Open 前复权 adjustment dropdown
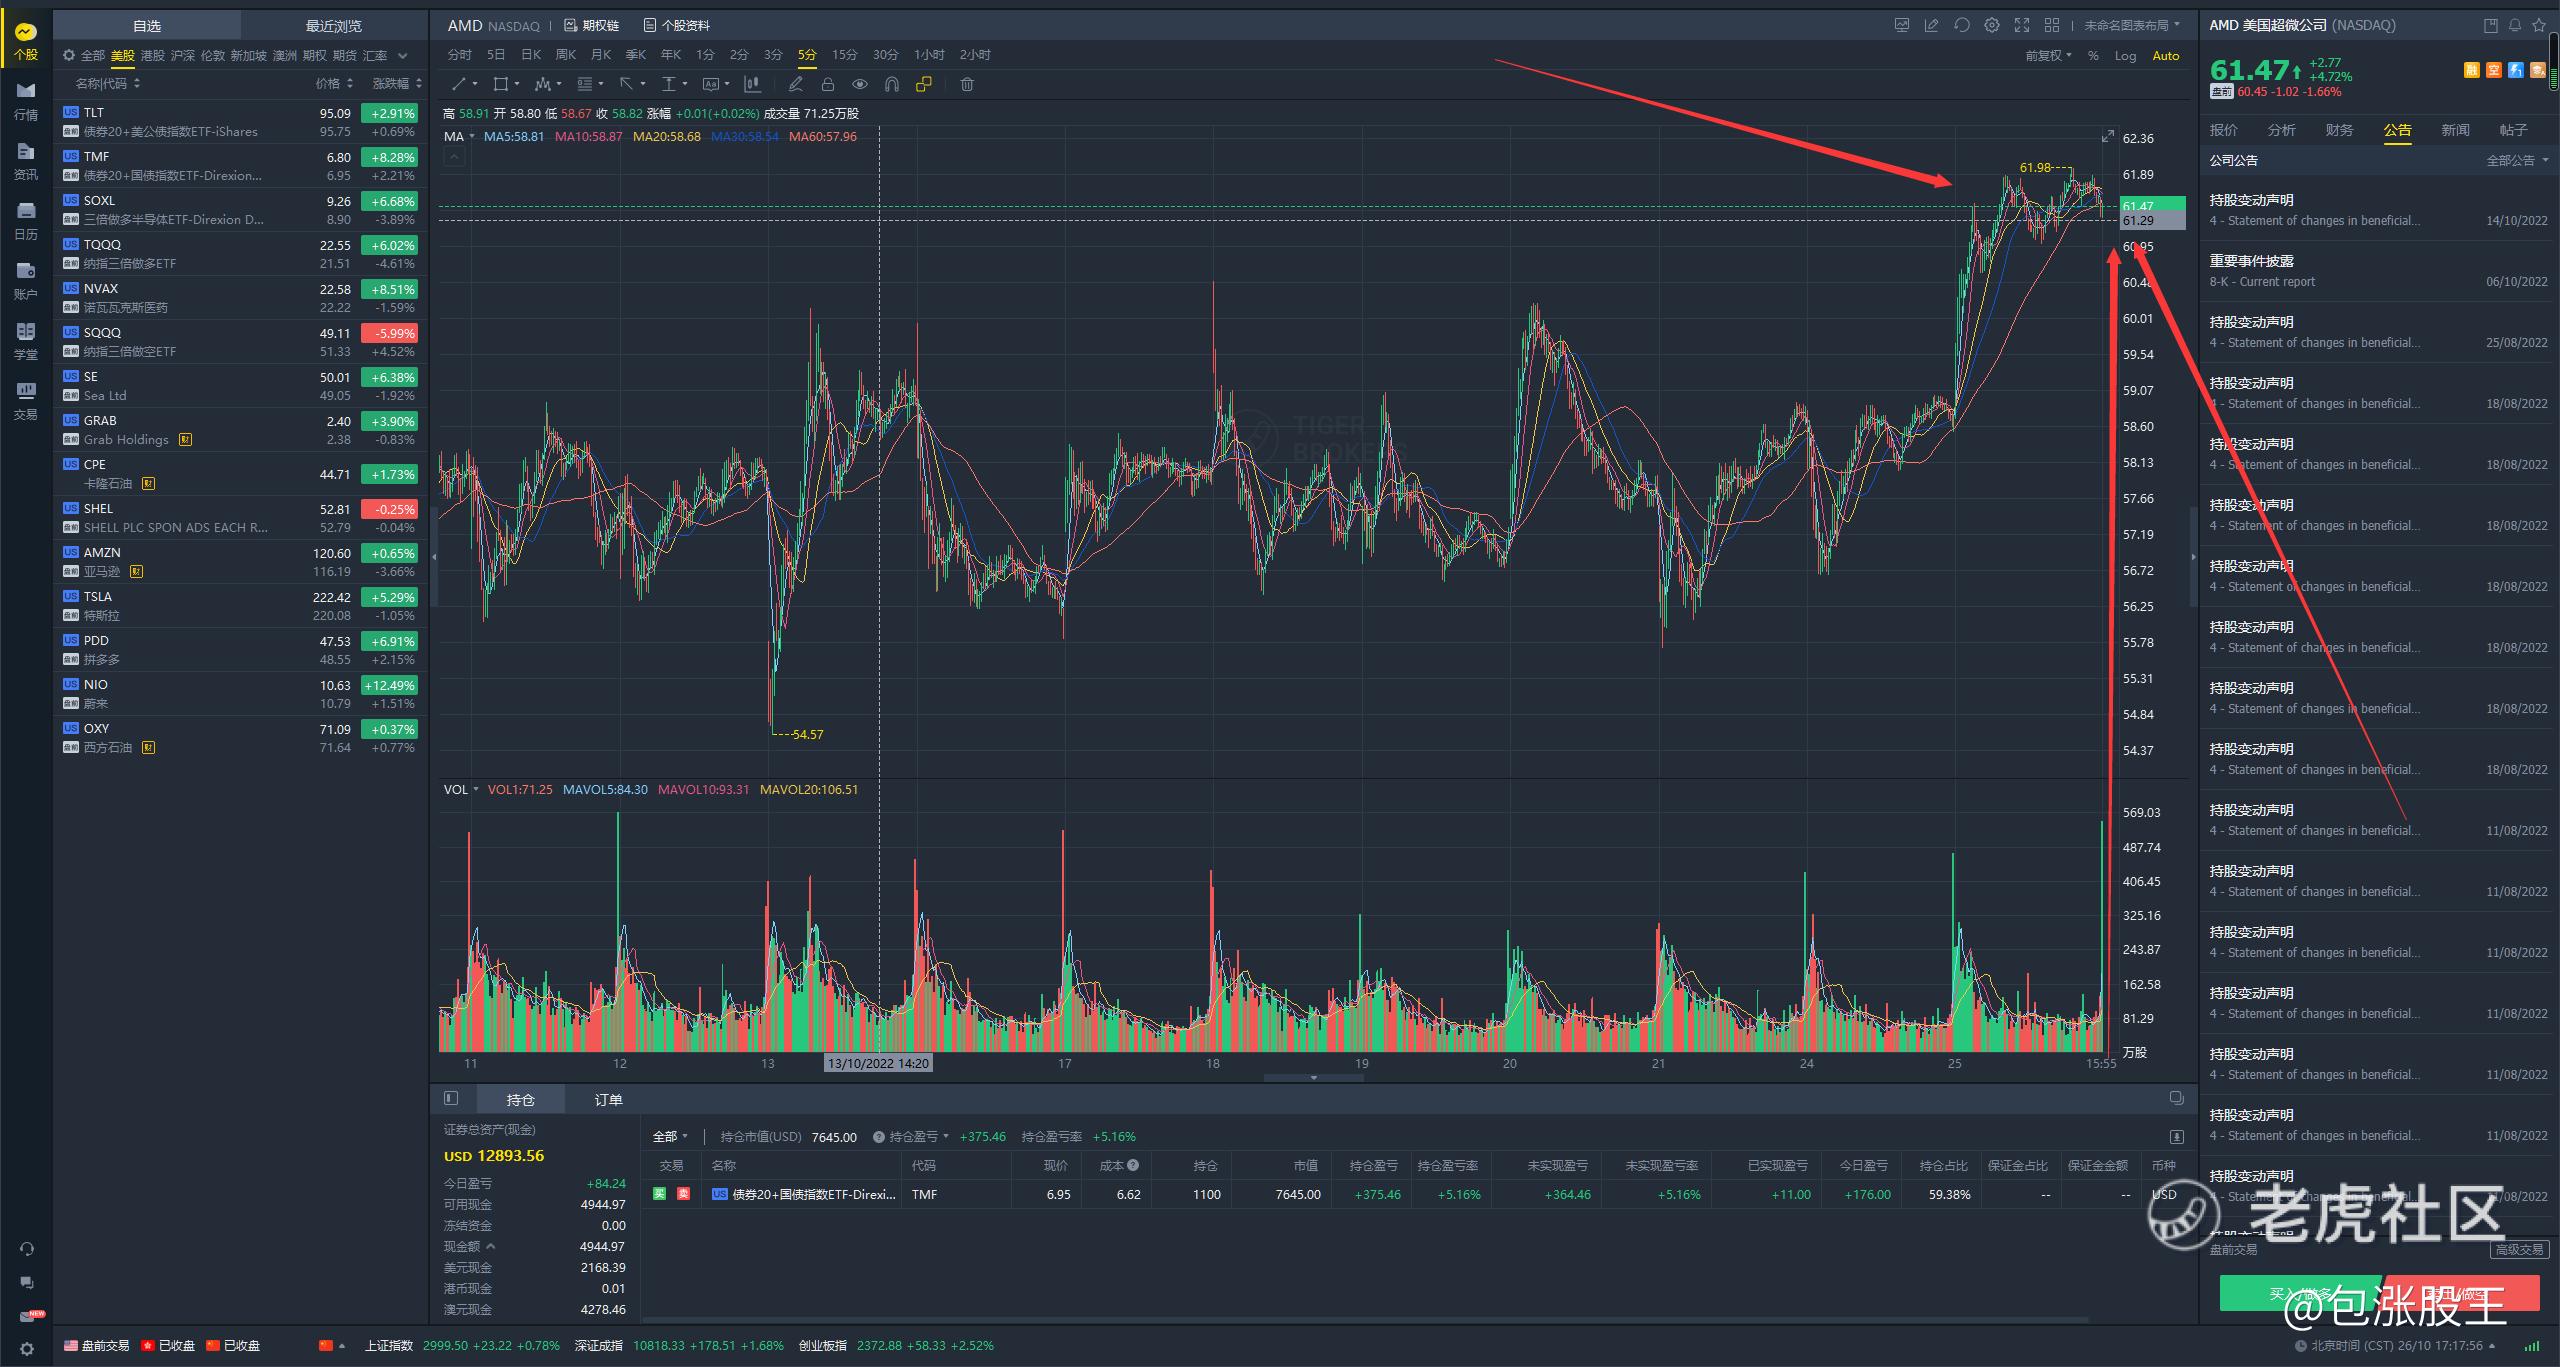The width and height of the screenshot is (2560, 1367). click(x=2048, y=56)
